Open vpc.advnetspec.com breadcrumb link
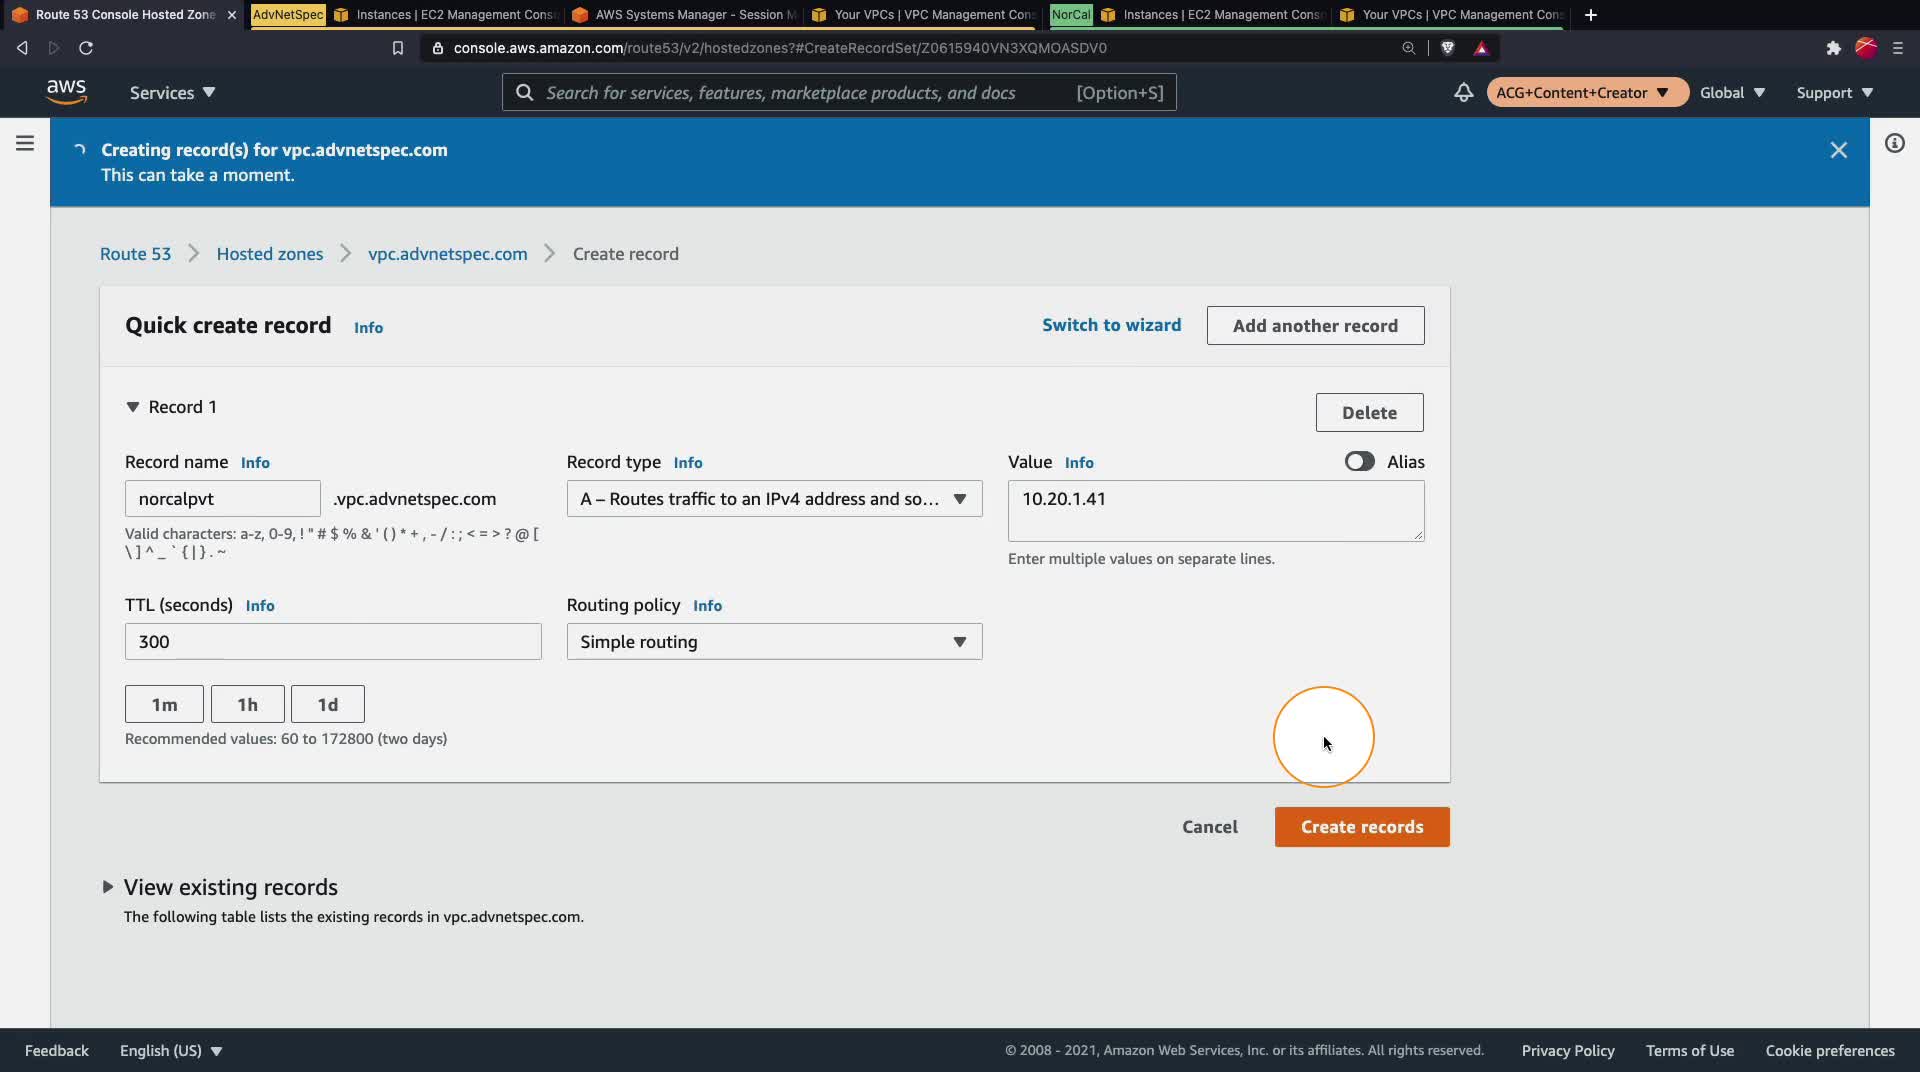The image size is (1920, 1072). tap(447, 254)
